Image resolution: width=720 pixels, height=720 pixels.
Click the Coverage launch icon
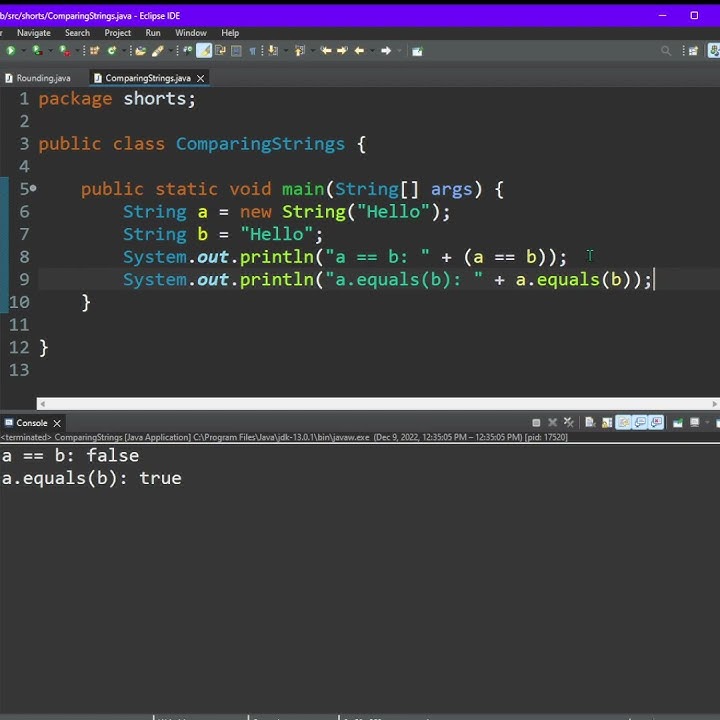pyautogui.click(x=37, y=51)
